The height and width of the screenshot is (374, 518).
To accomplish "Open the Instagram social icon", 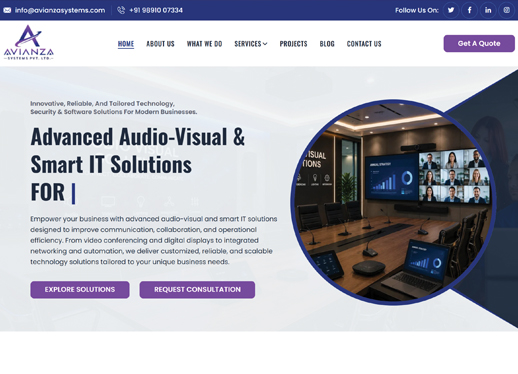I will (x=507, y=10).
